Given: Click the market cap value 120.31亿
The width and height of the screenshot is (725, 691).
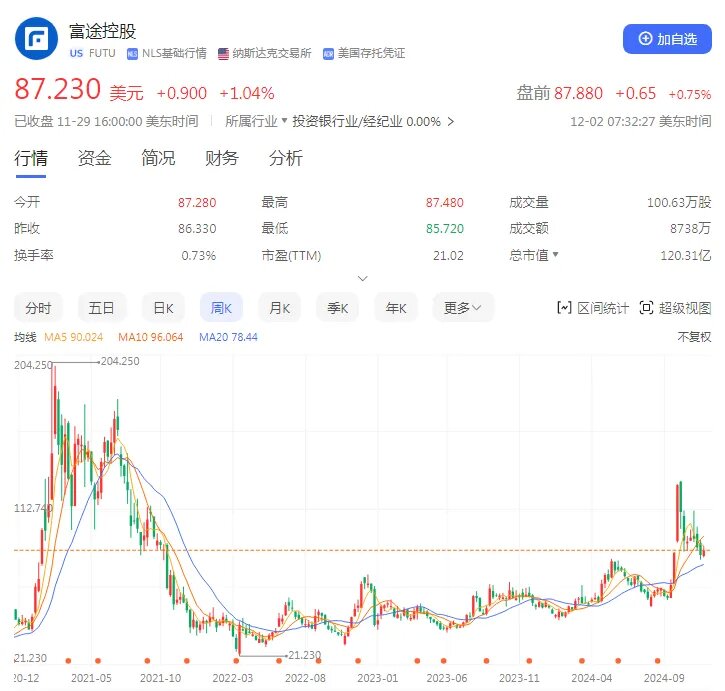Looking at the screenshot, I should tap(686, 255).
